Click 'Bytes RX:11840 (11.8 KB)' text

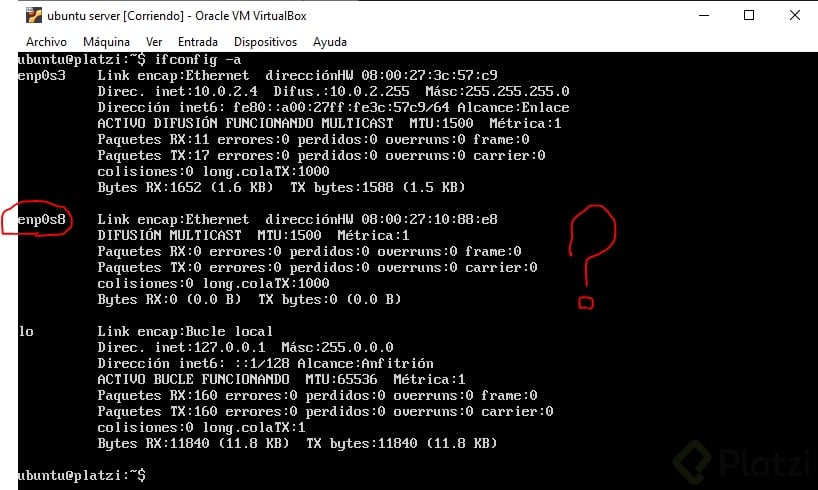tap(194, 444)
